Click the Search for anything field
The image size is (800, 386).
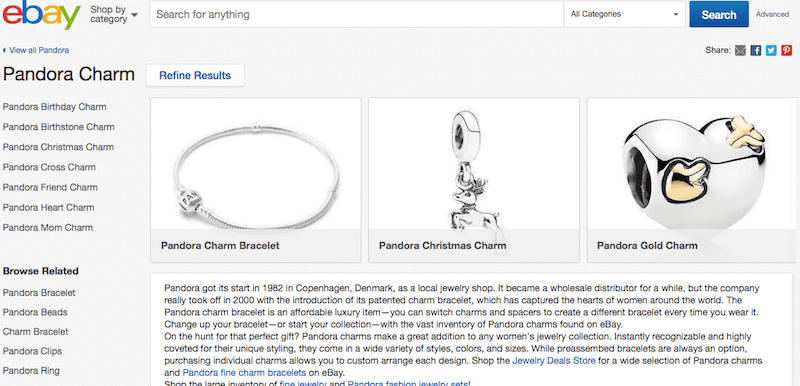pos(357,14)
